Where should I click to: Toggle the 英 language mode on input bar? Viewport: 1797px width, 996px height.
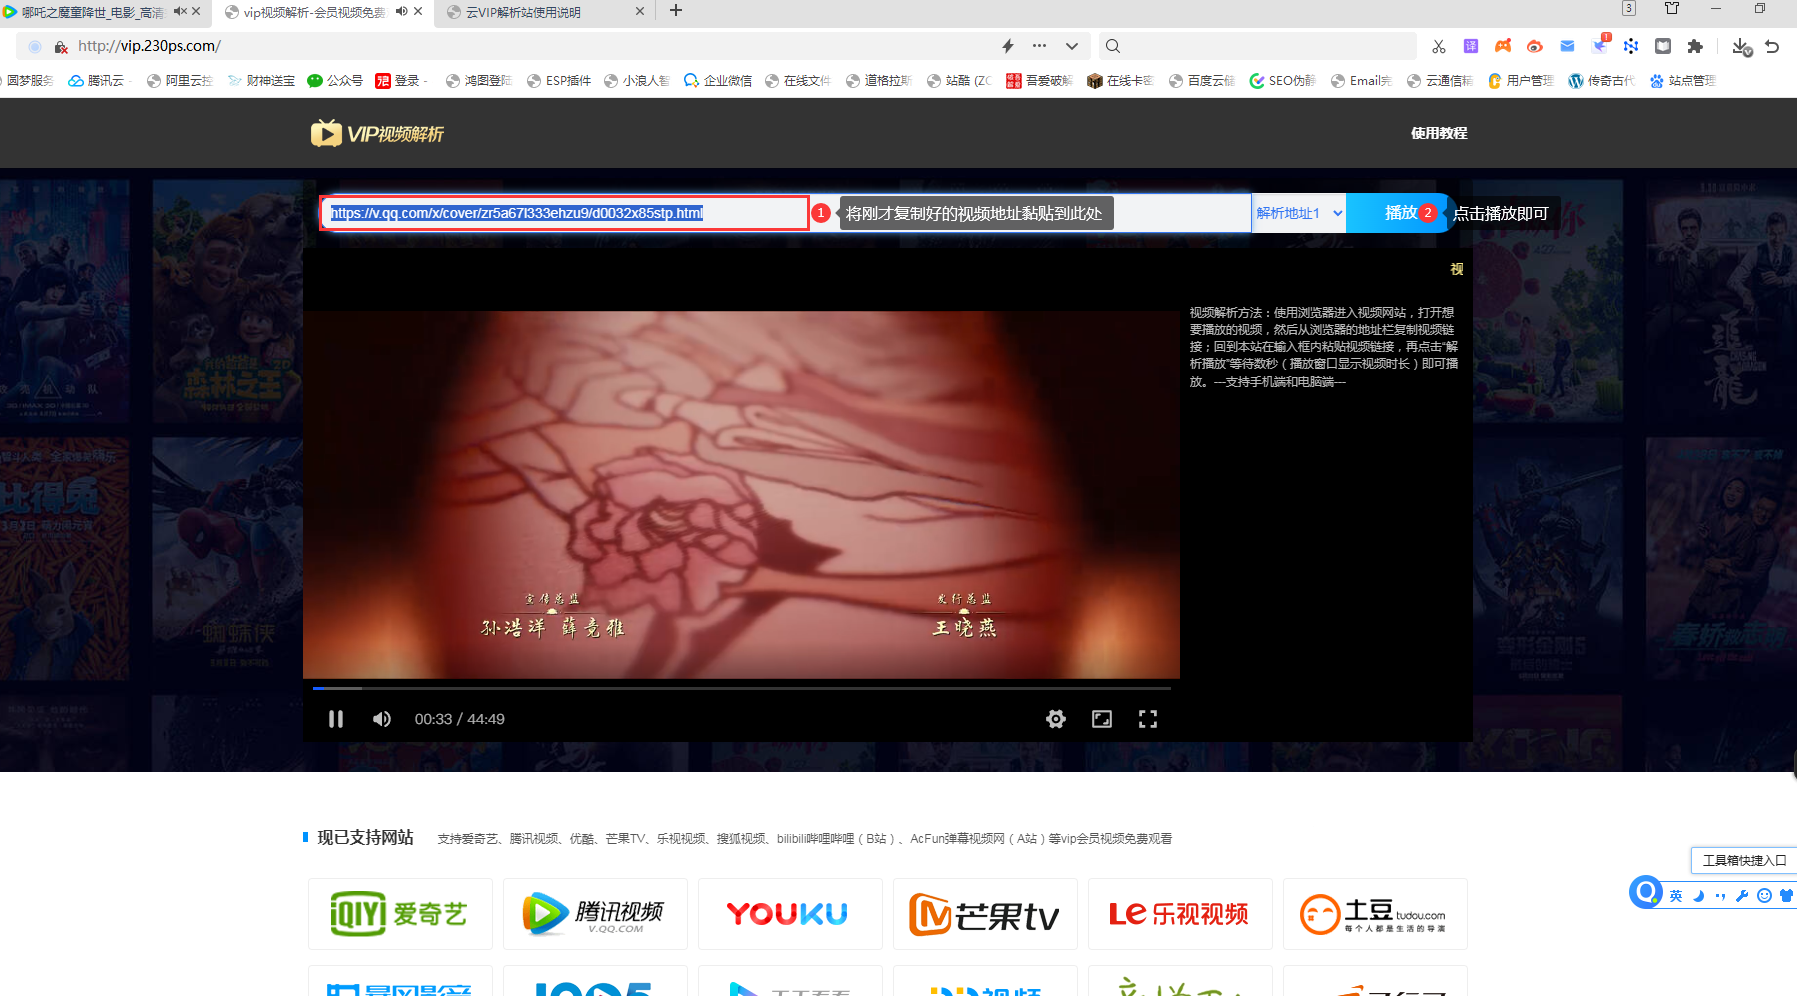pyautogui.click(x=1676, y=896)
